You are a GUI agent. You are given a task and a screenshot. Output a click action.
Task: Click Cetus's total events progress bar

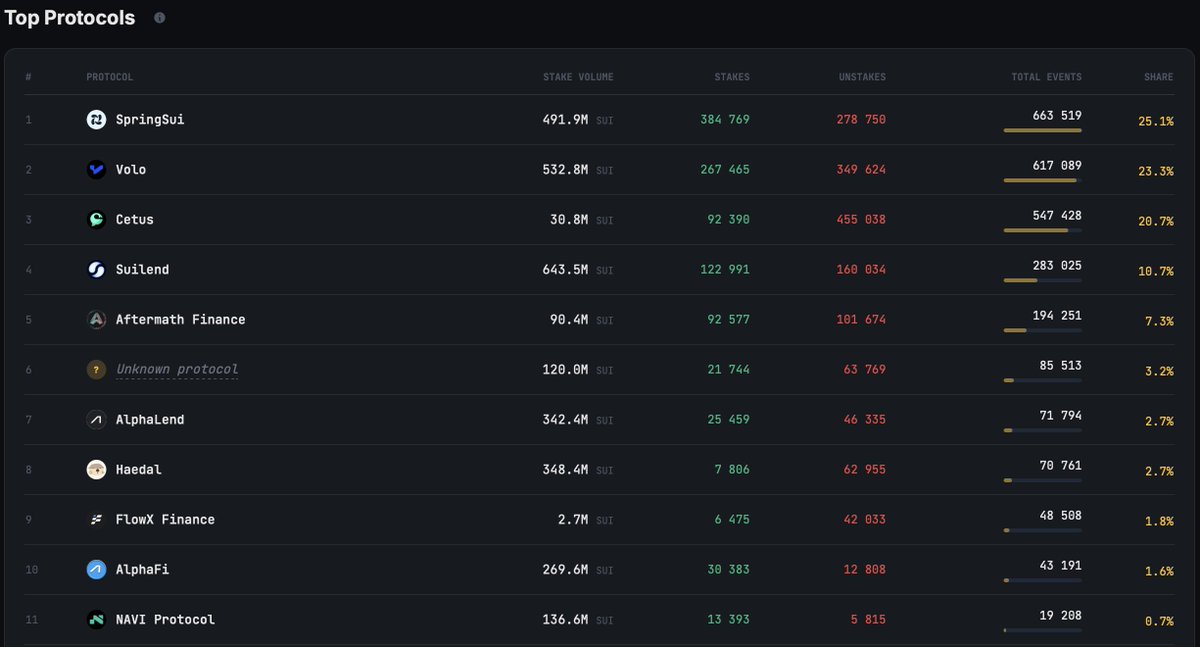click(x=1043, y=230)
